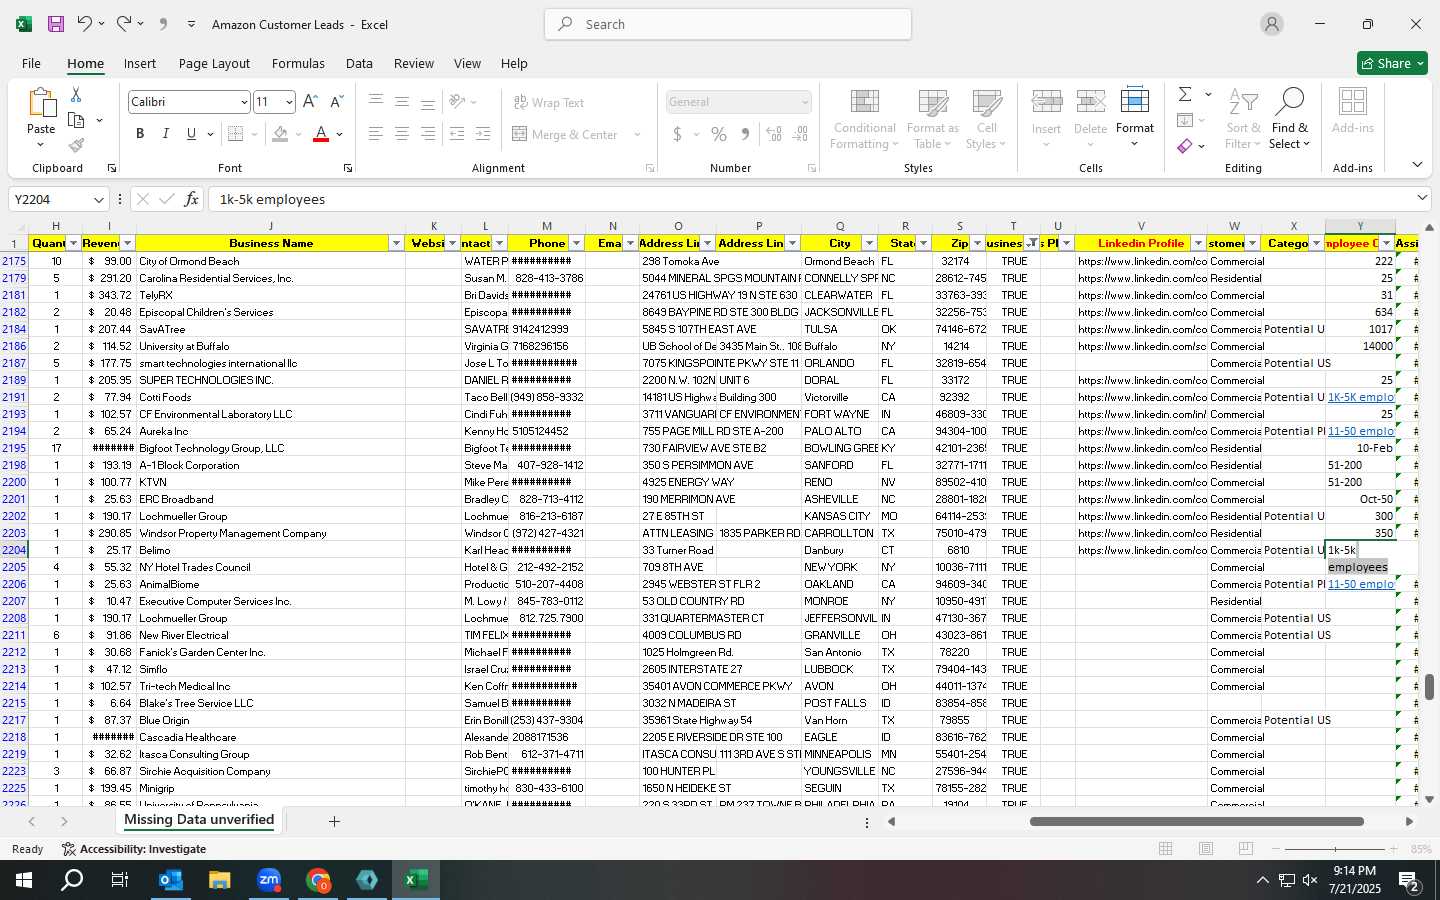Click the Save icon in title bar
Screen dimensions: 1440x900
[x=56, y=24]
